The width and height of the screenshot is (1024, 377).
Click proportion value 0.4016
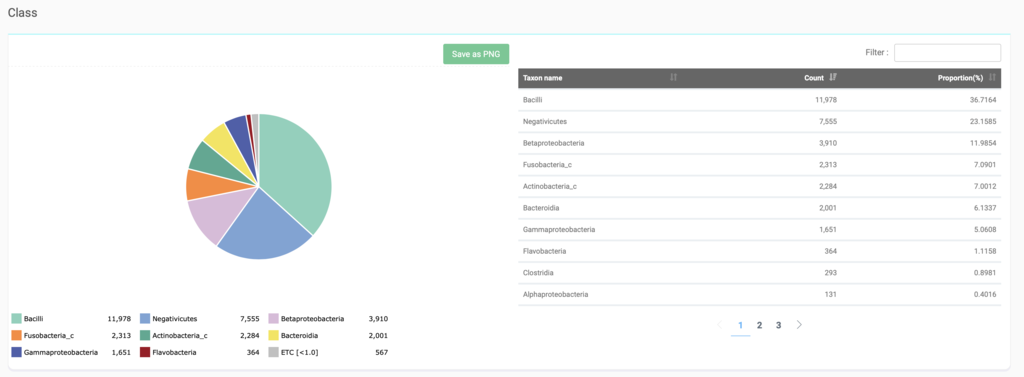(x=985, y=294)
